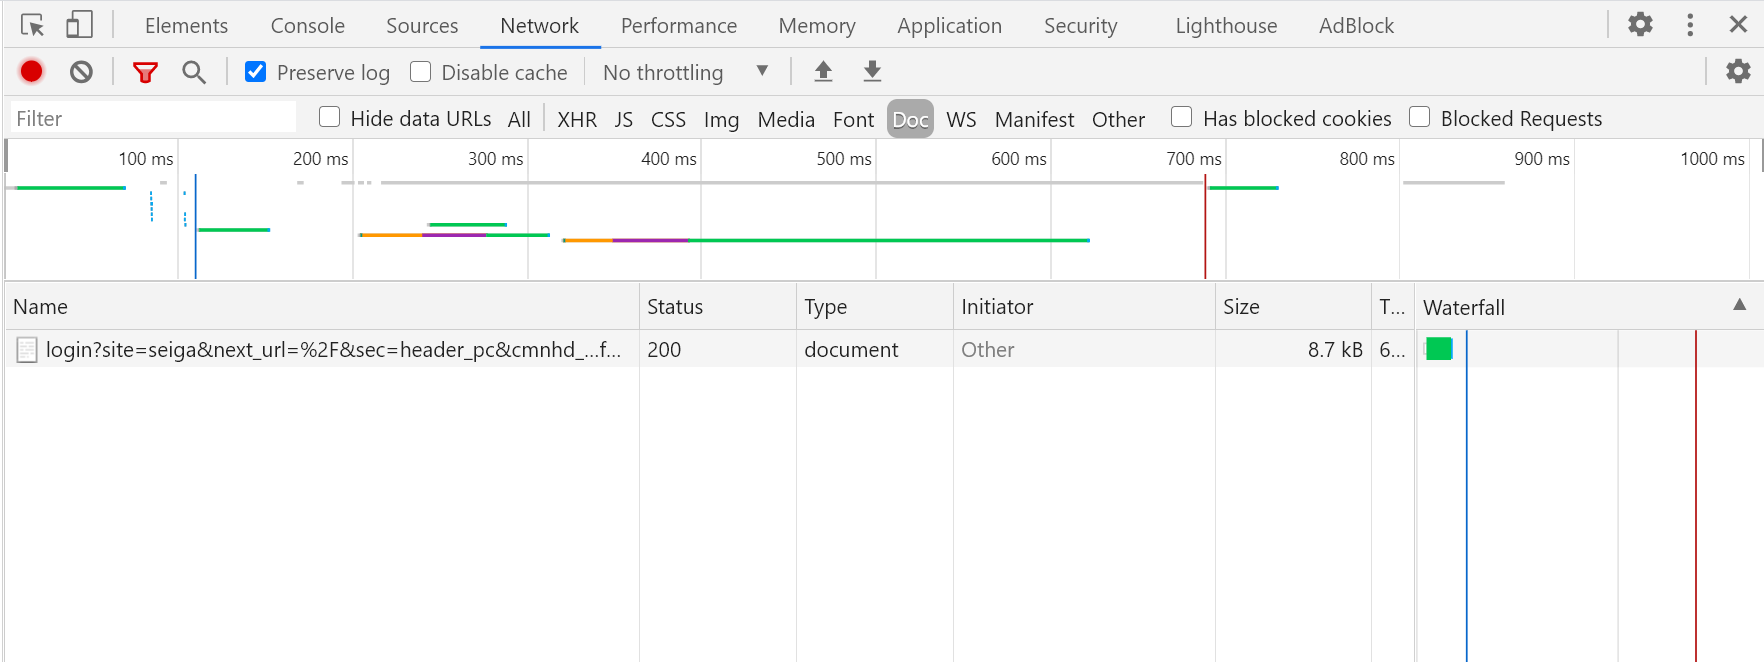Filter requests by XHR type
This screenshot has width=1764, height=662.
[x=576, y=119]
